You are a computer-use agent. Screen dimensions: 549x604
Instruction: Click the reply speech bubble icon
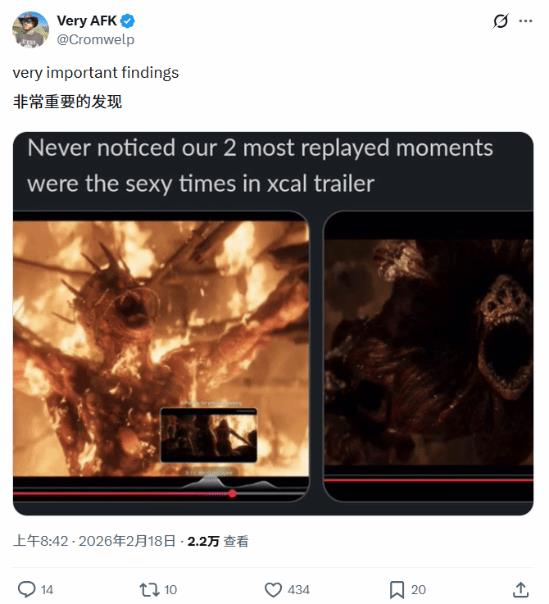(x=27, y=589)
